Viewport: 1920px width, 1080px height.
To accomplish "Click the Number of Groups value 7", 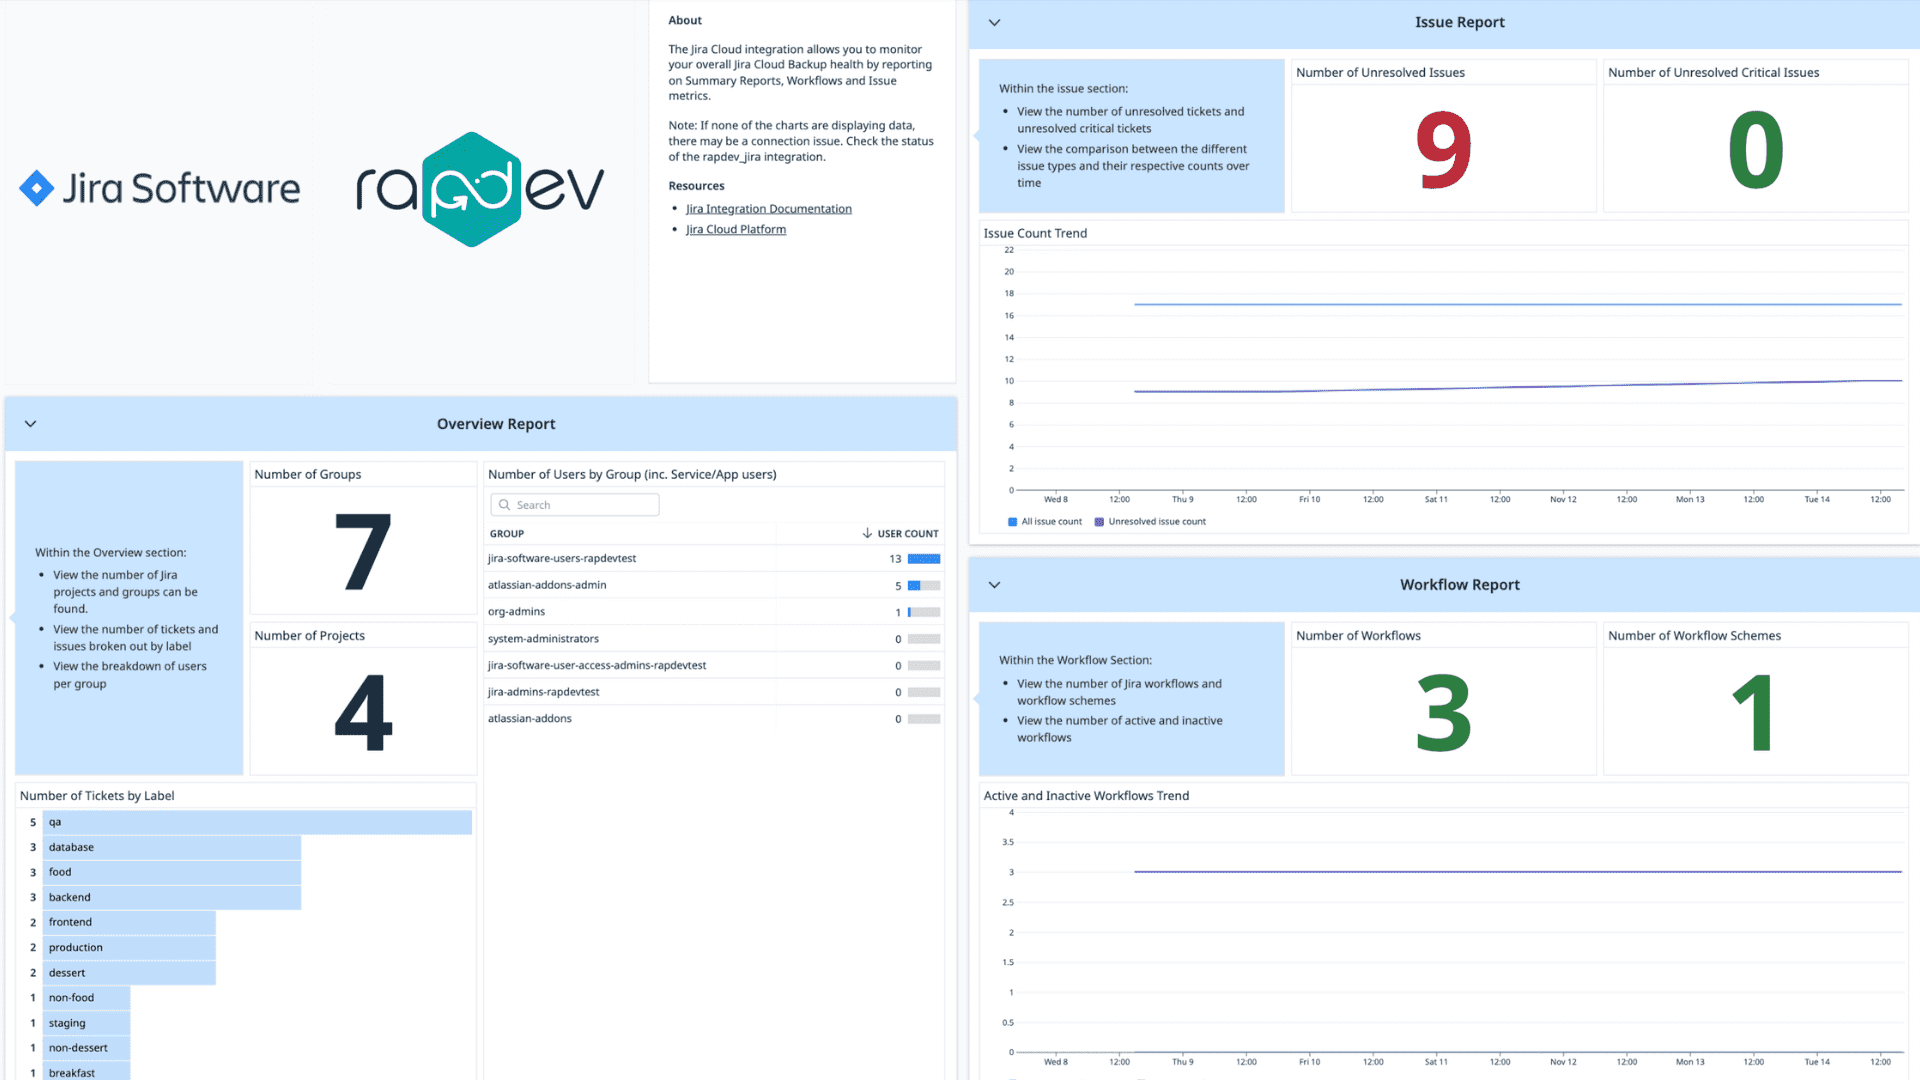I will pos(362,552).
